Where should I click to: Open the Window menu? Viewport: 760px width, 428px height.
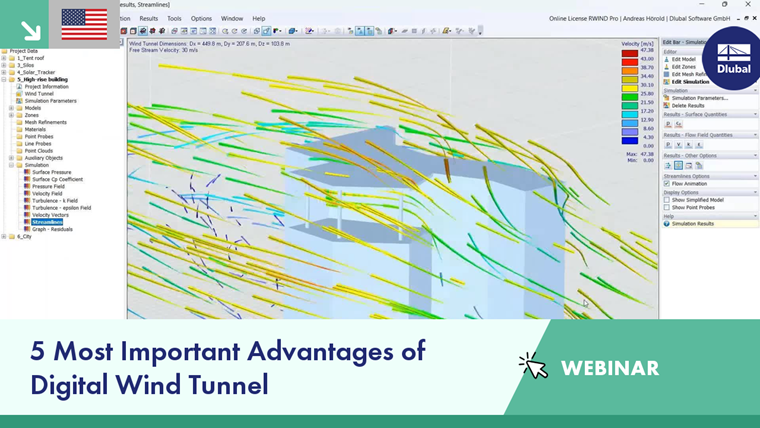[232, 18]
